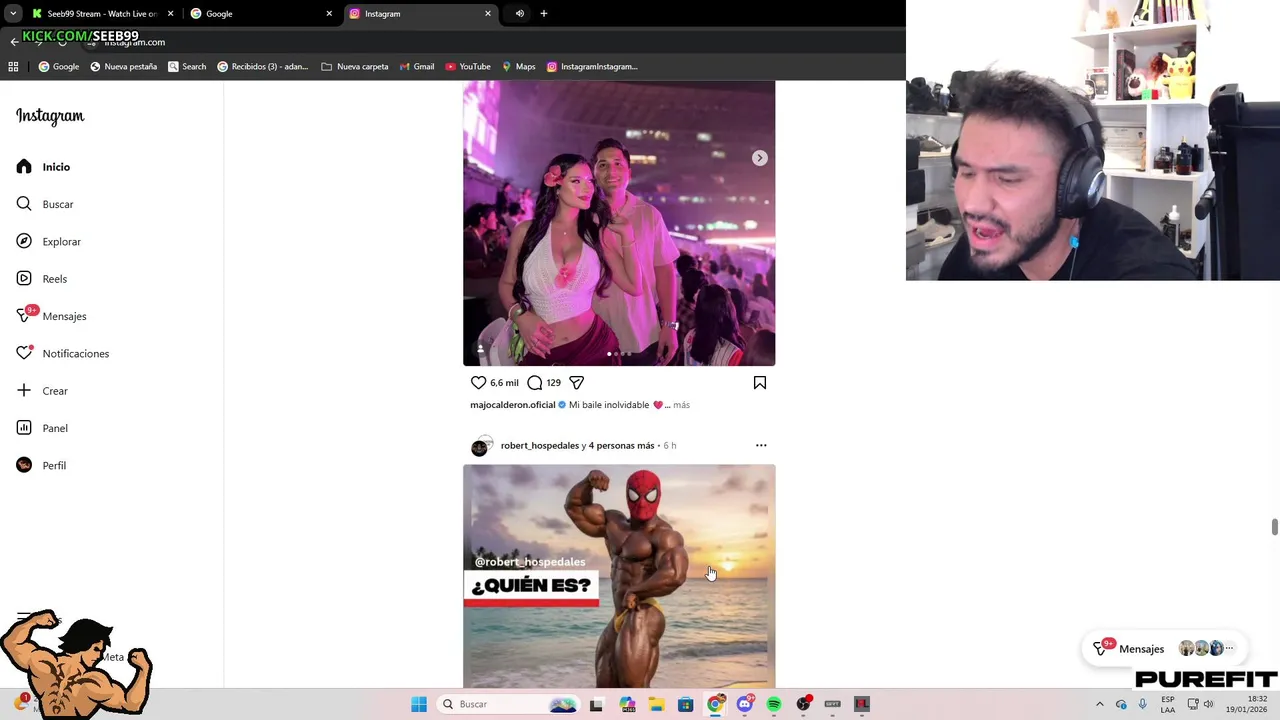The image size is (1280, 720).
Task: Open Chrome from taskbar
Action: point(715,704)
